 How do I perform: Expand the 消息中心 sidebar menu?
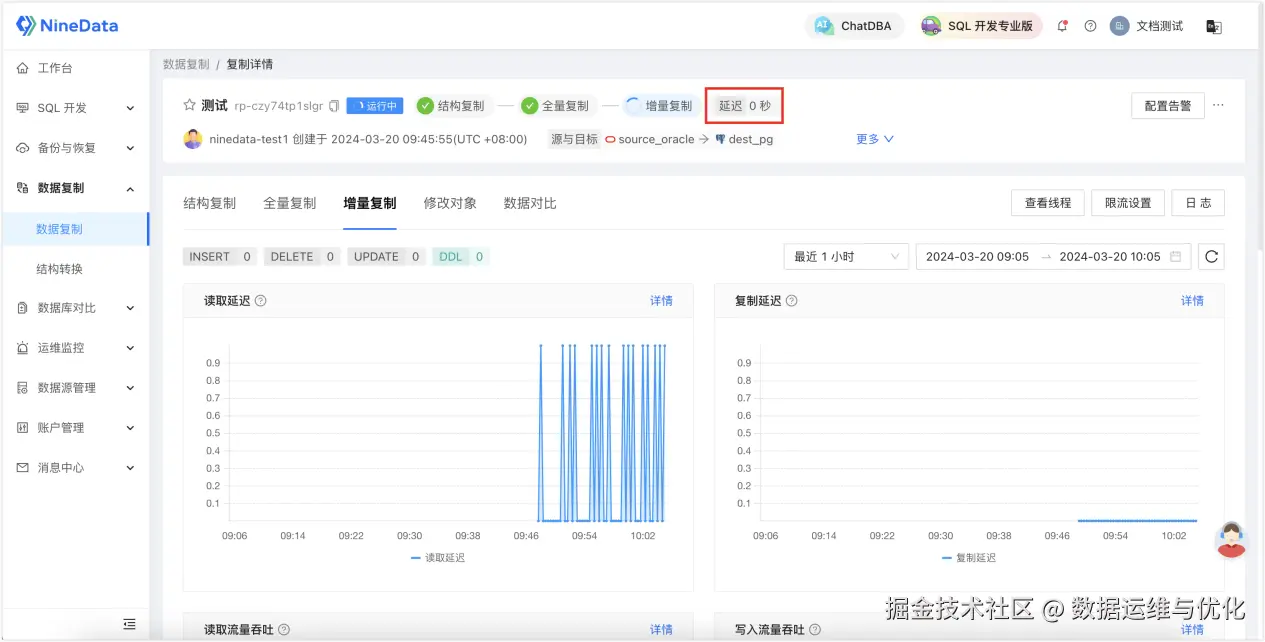[75, 468]
